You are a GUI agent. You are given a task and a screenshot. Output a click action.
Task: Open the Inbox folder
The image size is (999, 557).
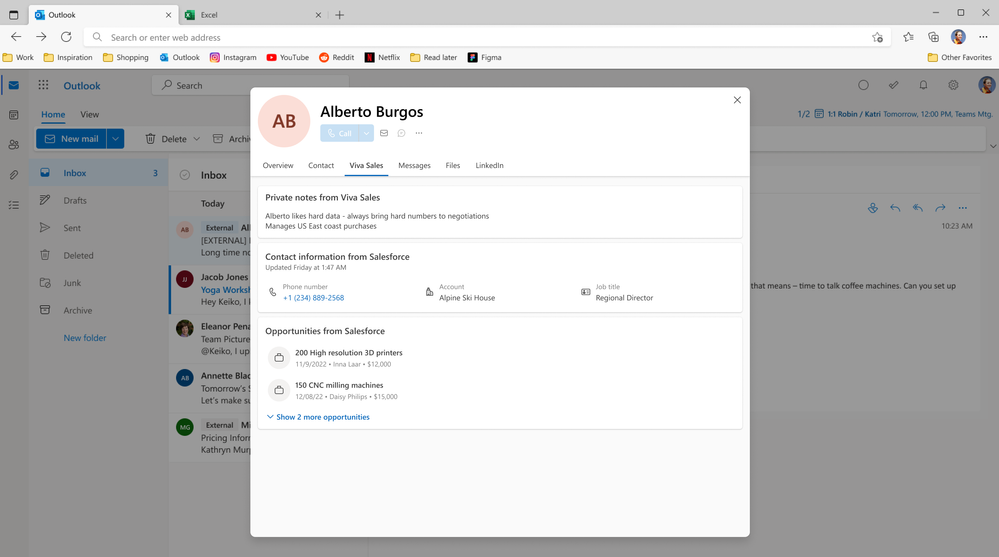coord(99,173)
